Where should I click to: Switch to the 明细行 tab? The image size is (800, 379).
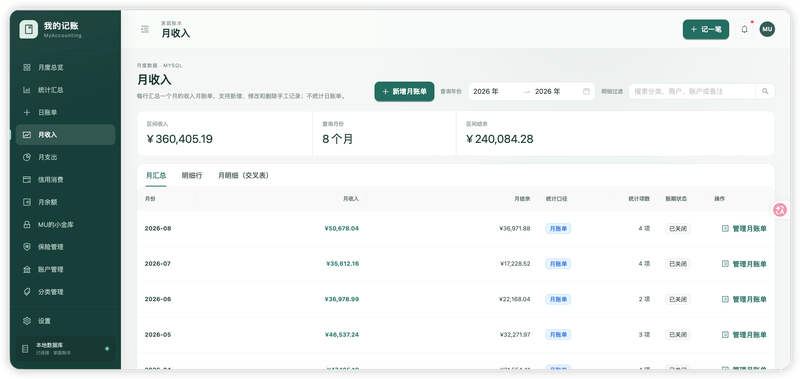tap(192, 175)
